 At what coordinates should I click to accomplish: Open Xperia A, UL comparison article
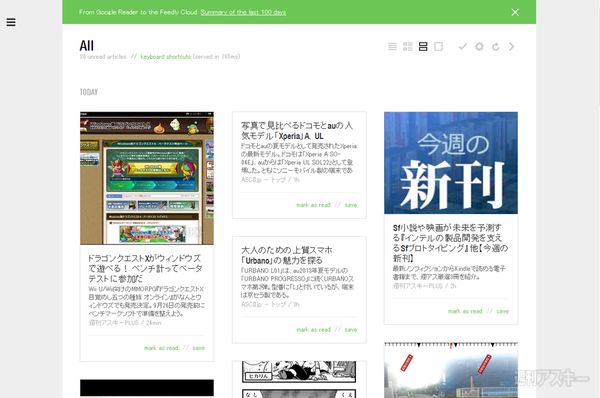pyautogui.click(x=297, y=130)
